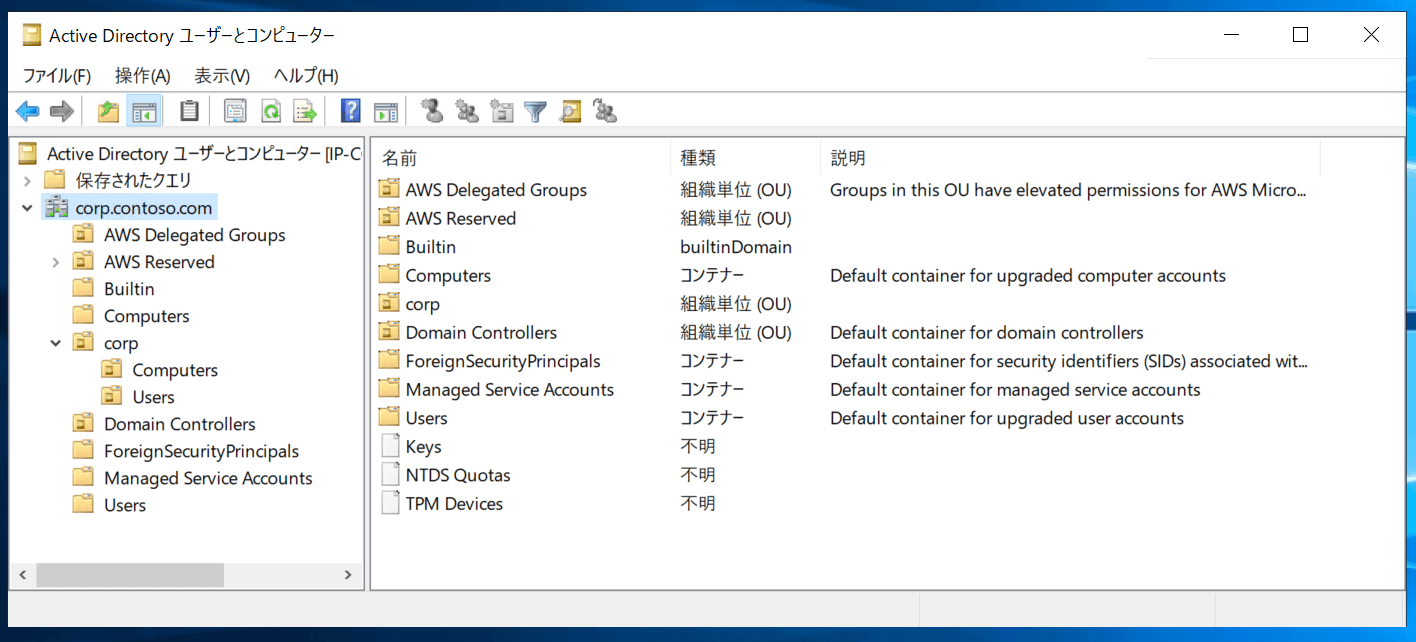Select 保存されたクエリ folder in tree
The height and width of the screenshot is (642, 1416).
pos(133,181)
